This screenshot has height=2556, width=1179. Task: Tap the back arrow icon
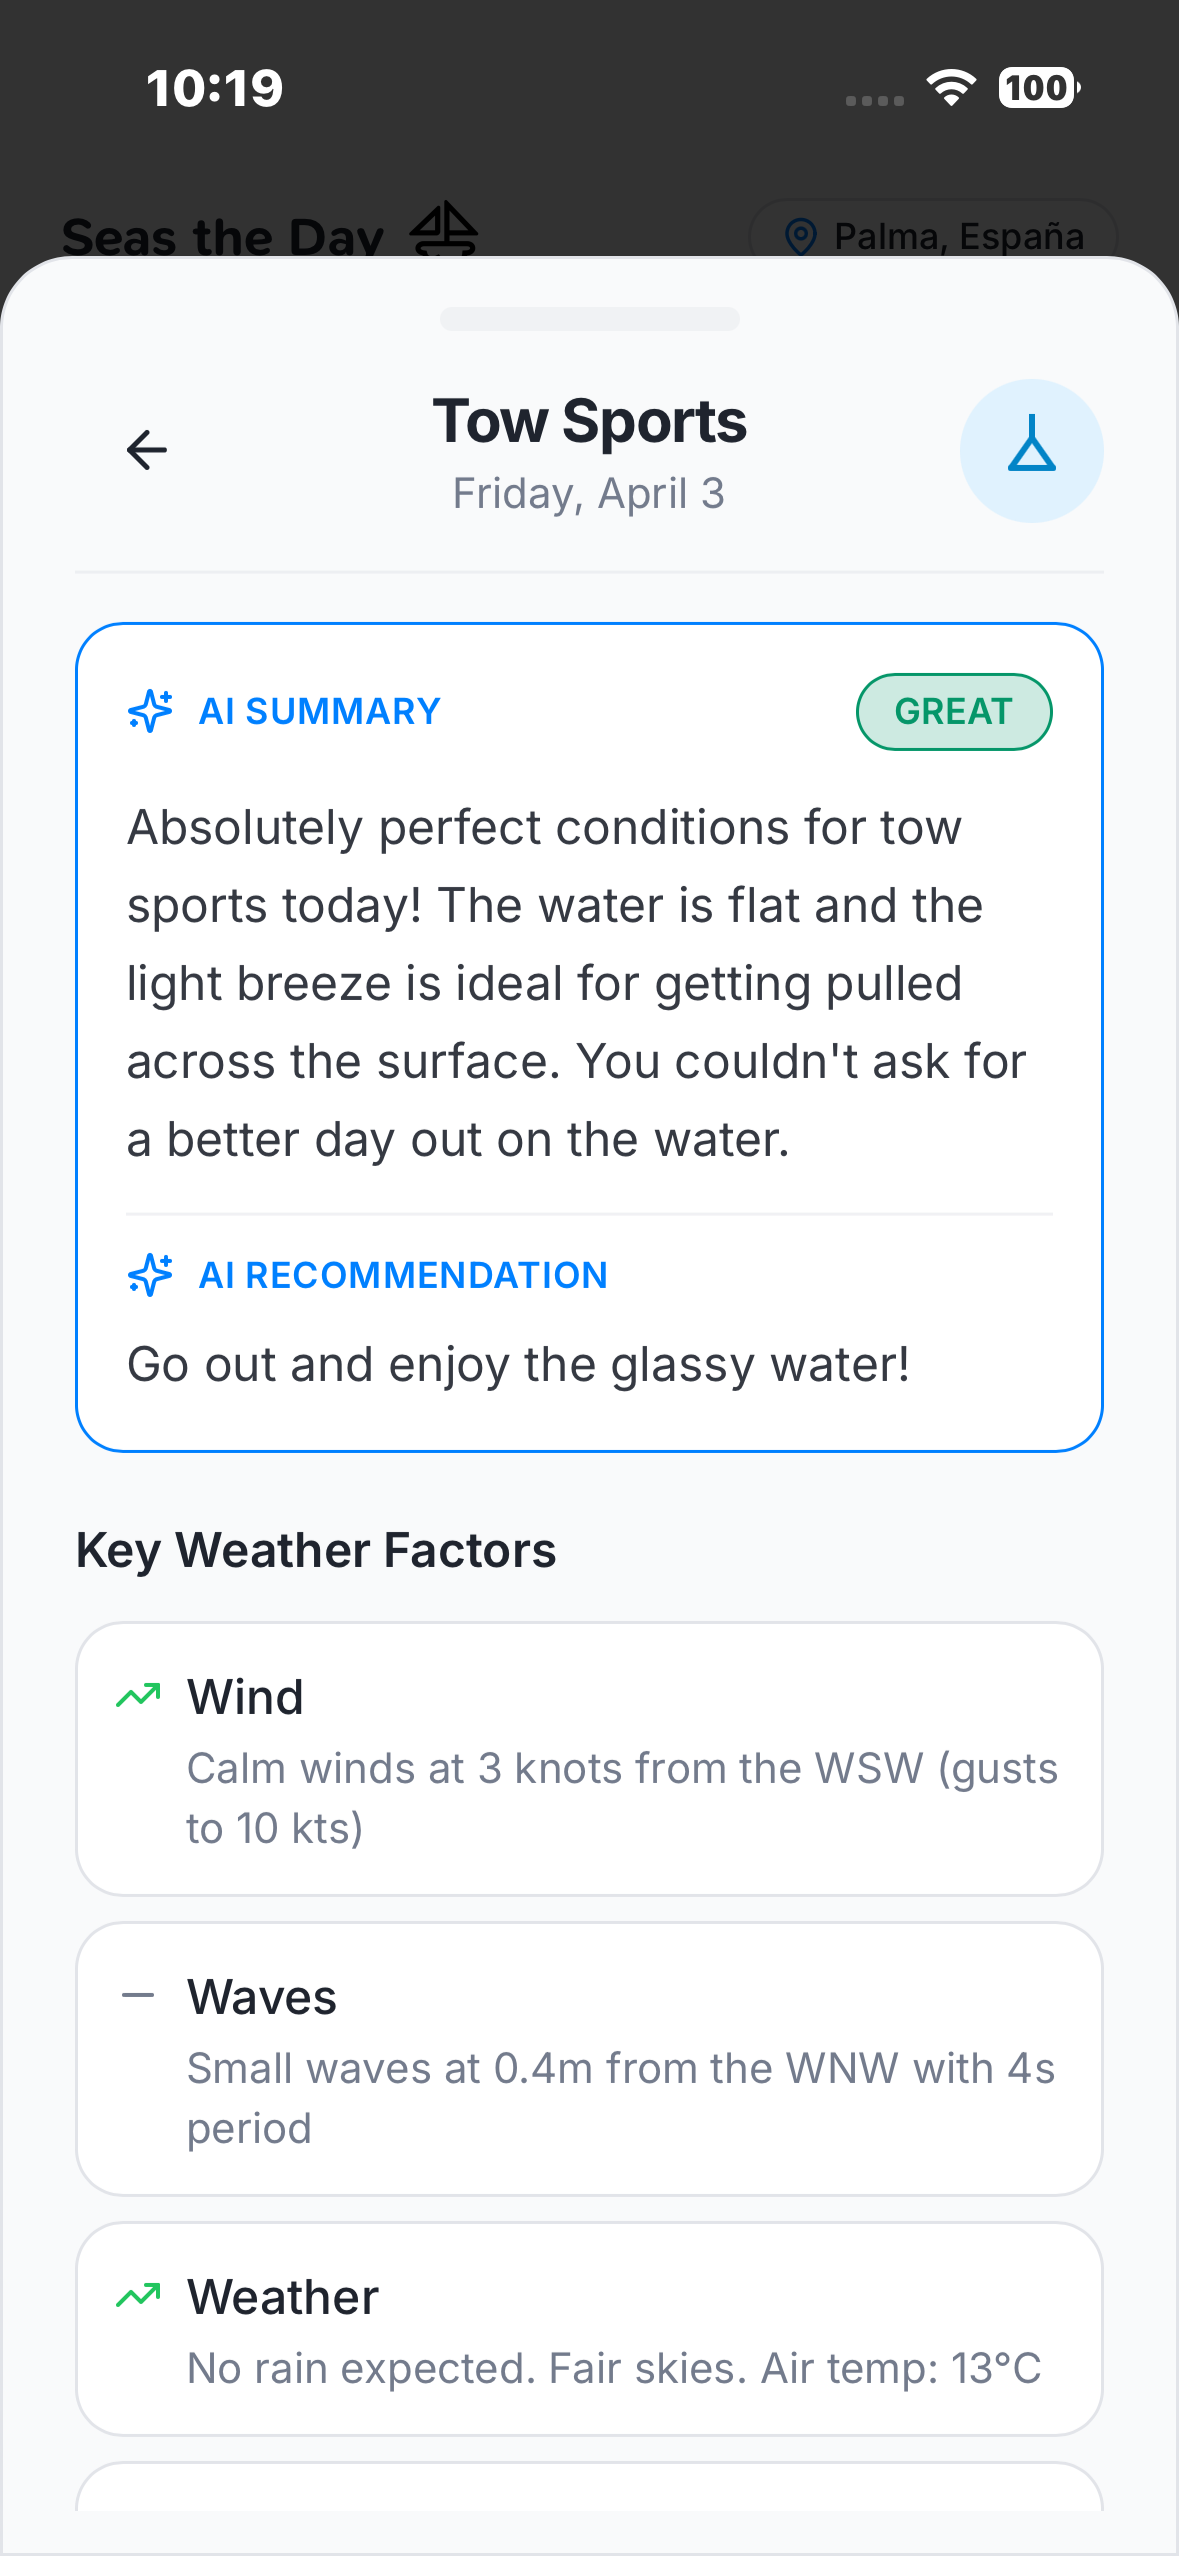[146, 450]
